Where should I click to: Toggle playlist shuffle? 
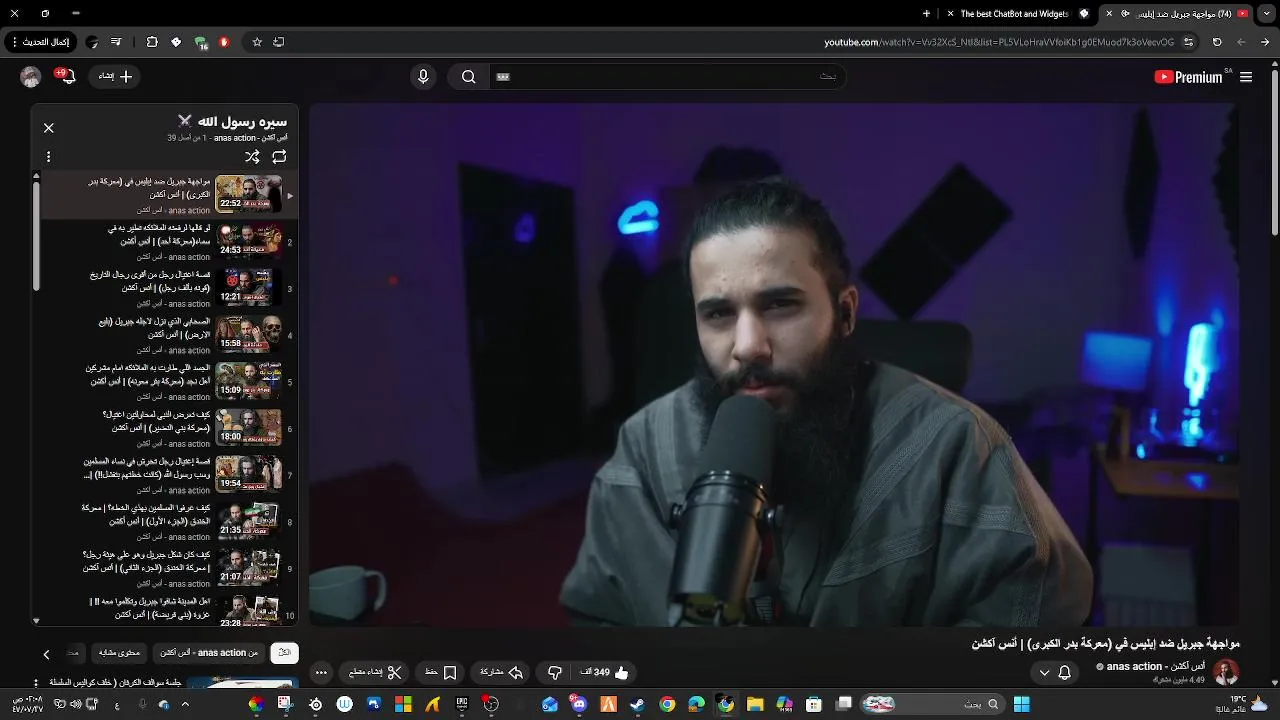point(252,157)
